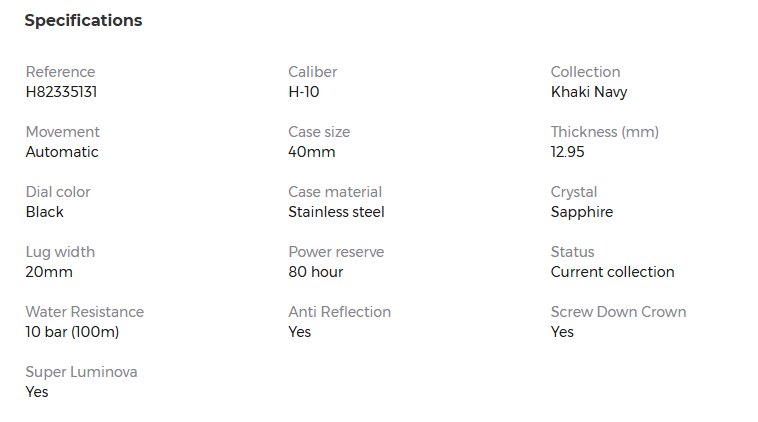Click the reference number H82335131
The height and width of the screenshot is (422, 758).
click(61, 92)
